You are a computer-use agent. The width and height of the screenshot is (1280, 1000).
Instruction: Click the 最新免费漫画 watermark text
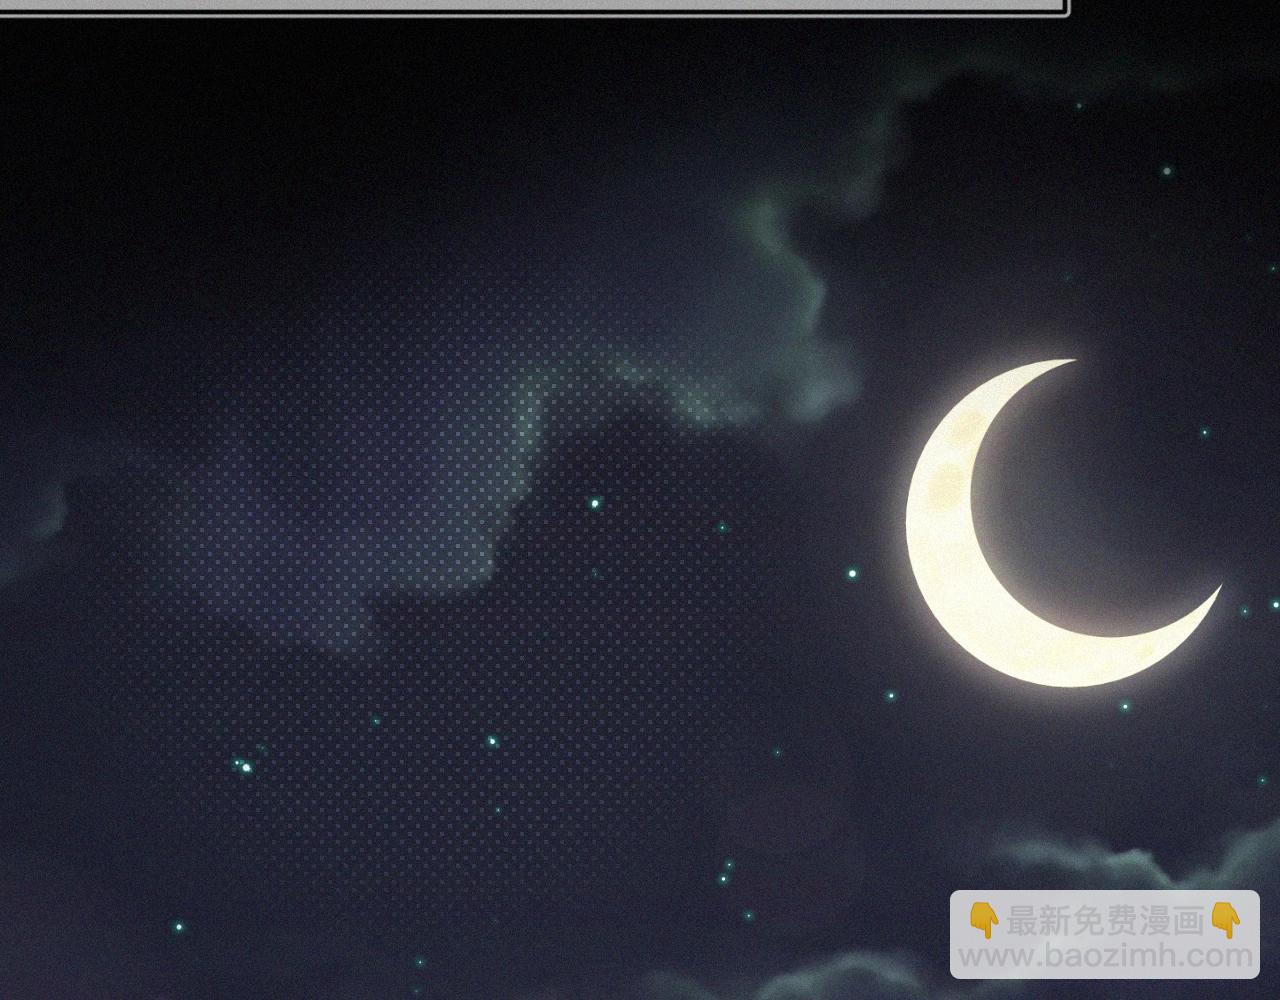(1105, 920)
